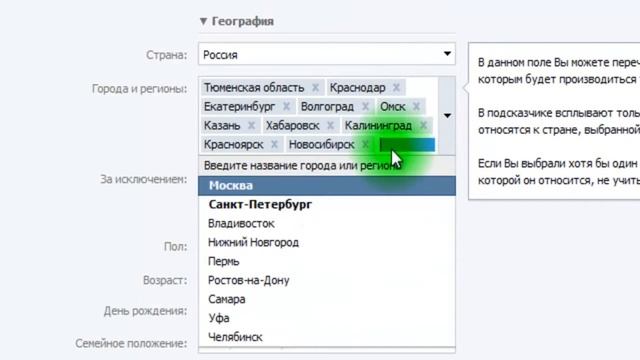
Task: Click the Новосибирск tag label
Action: tap(322, 144)
